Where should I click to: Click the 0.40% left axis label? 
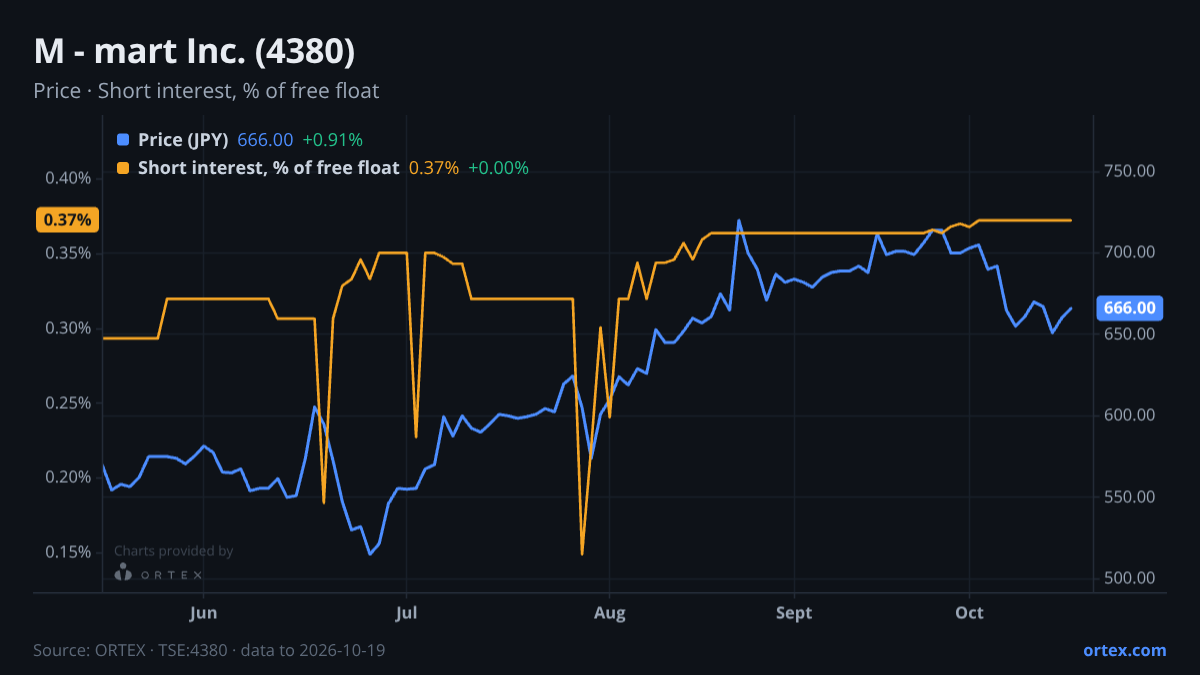(x=69, y=178)
